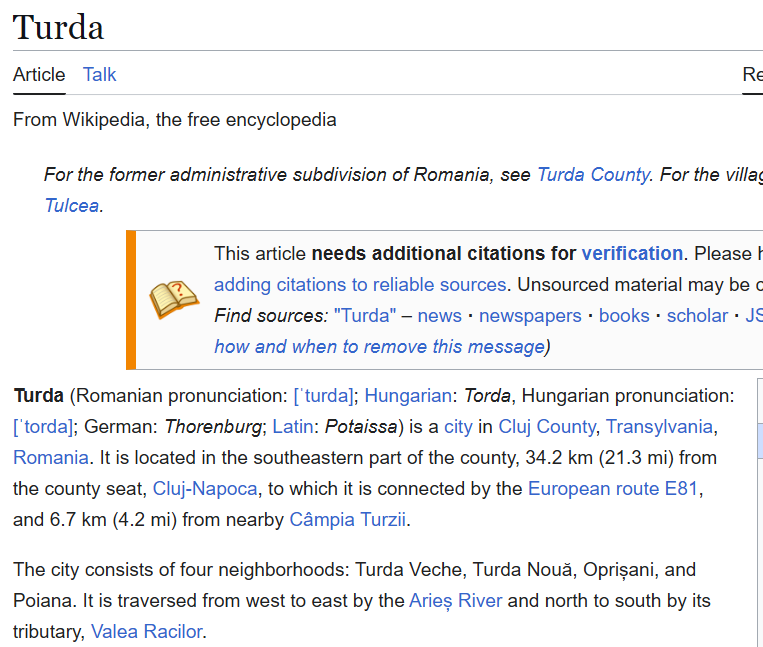This screenshot has height=647, width=763.
Task: Click the Romania link
Action: coord(51,458)
